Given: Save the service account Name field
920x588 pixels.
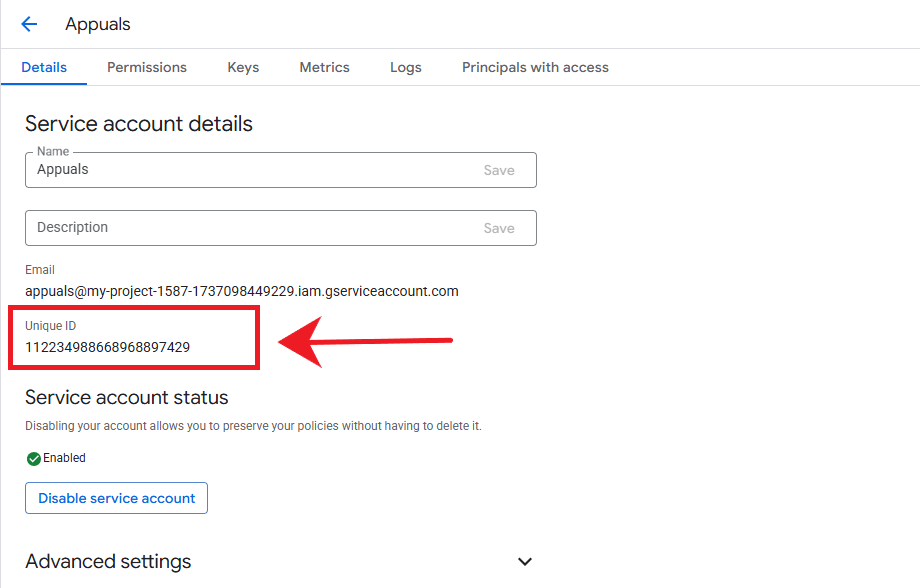Looking at the screenshot, I should pos(499,170).
